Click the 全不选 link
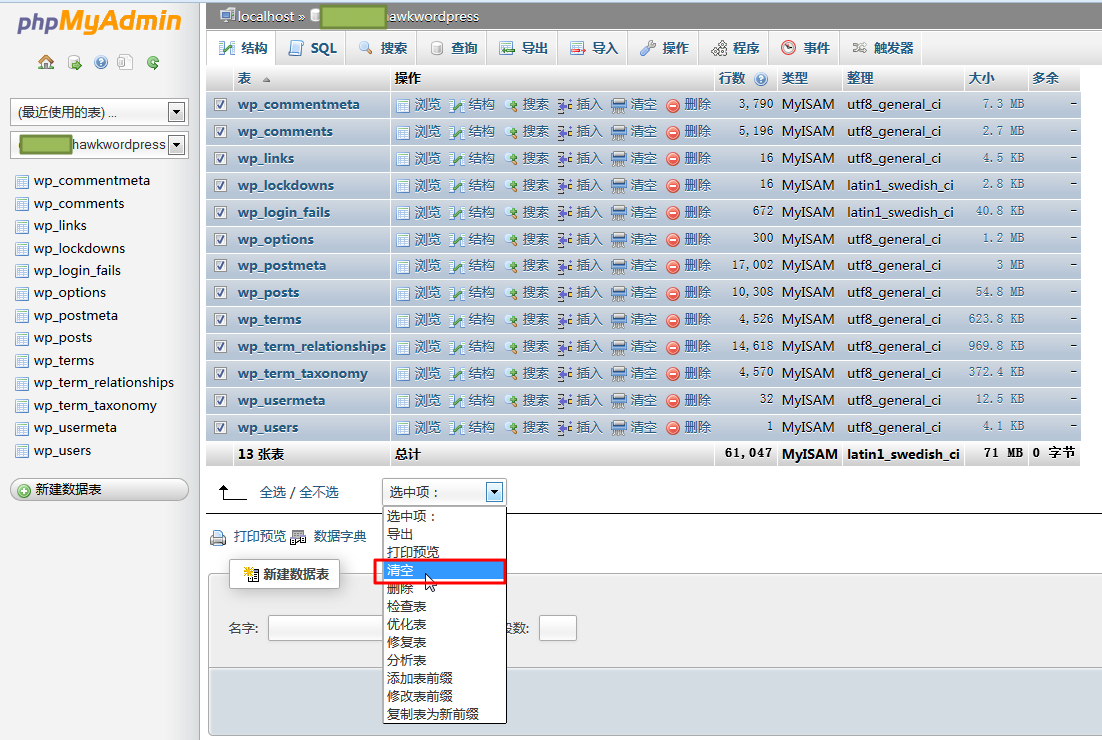 click(x=319, y=493)
